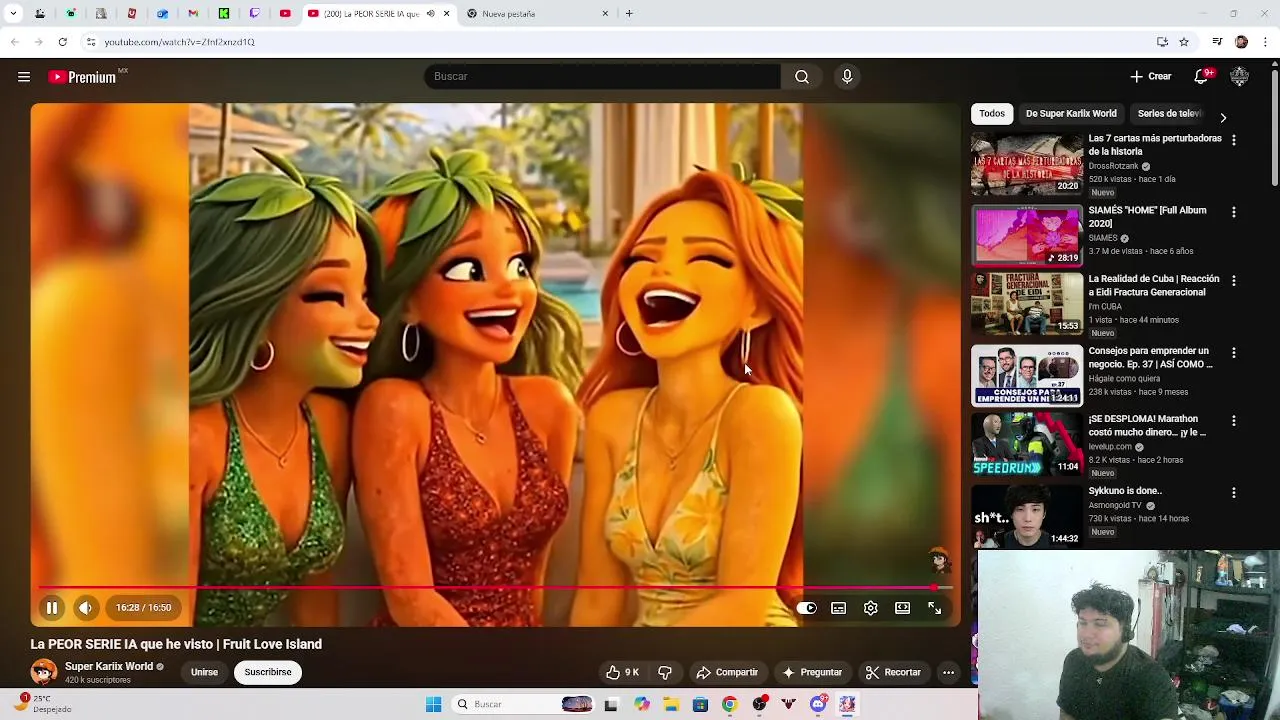This screenshot has width=1280, height=720.
Task: Open Discord from the taskbar
Action: click(818, 704)
